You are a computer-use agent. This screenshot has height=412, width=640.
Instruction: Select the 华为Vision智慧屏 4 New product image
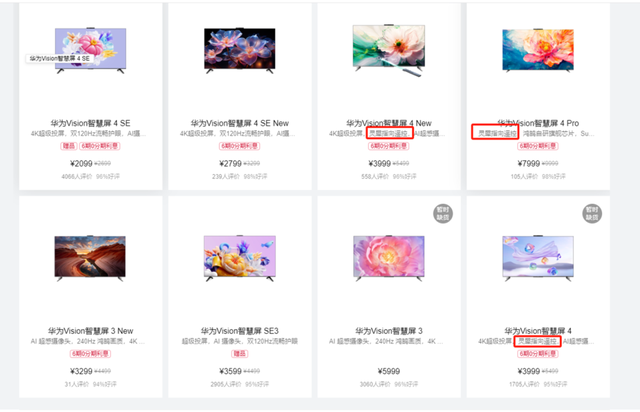point(389,50)
